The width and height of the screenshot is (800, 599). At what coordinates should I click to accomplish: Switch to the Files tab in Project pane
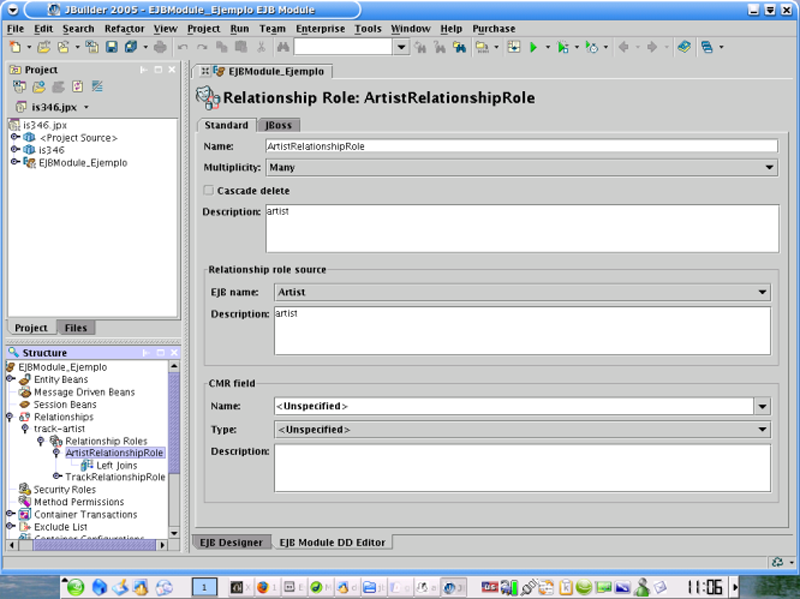(75, 328)
